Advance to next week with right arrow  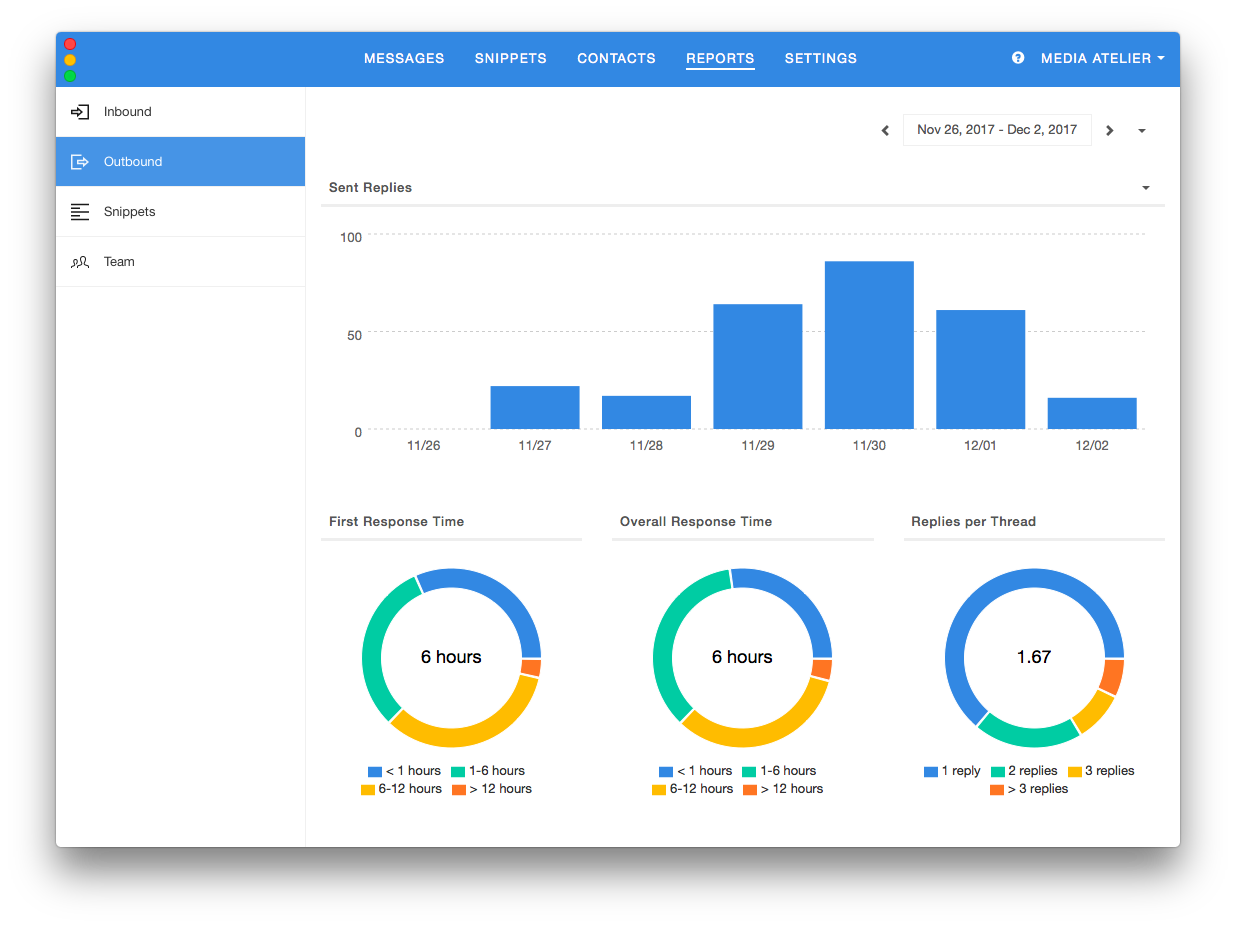(1110, 131)
